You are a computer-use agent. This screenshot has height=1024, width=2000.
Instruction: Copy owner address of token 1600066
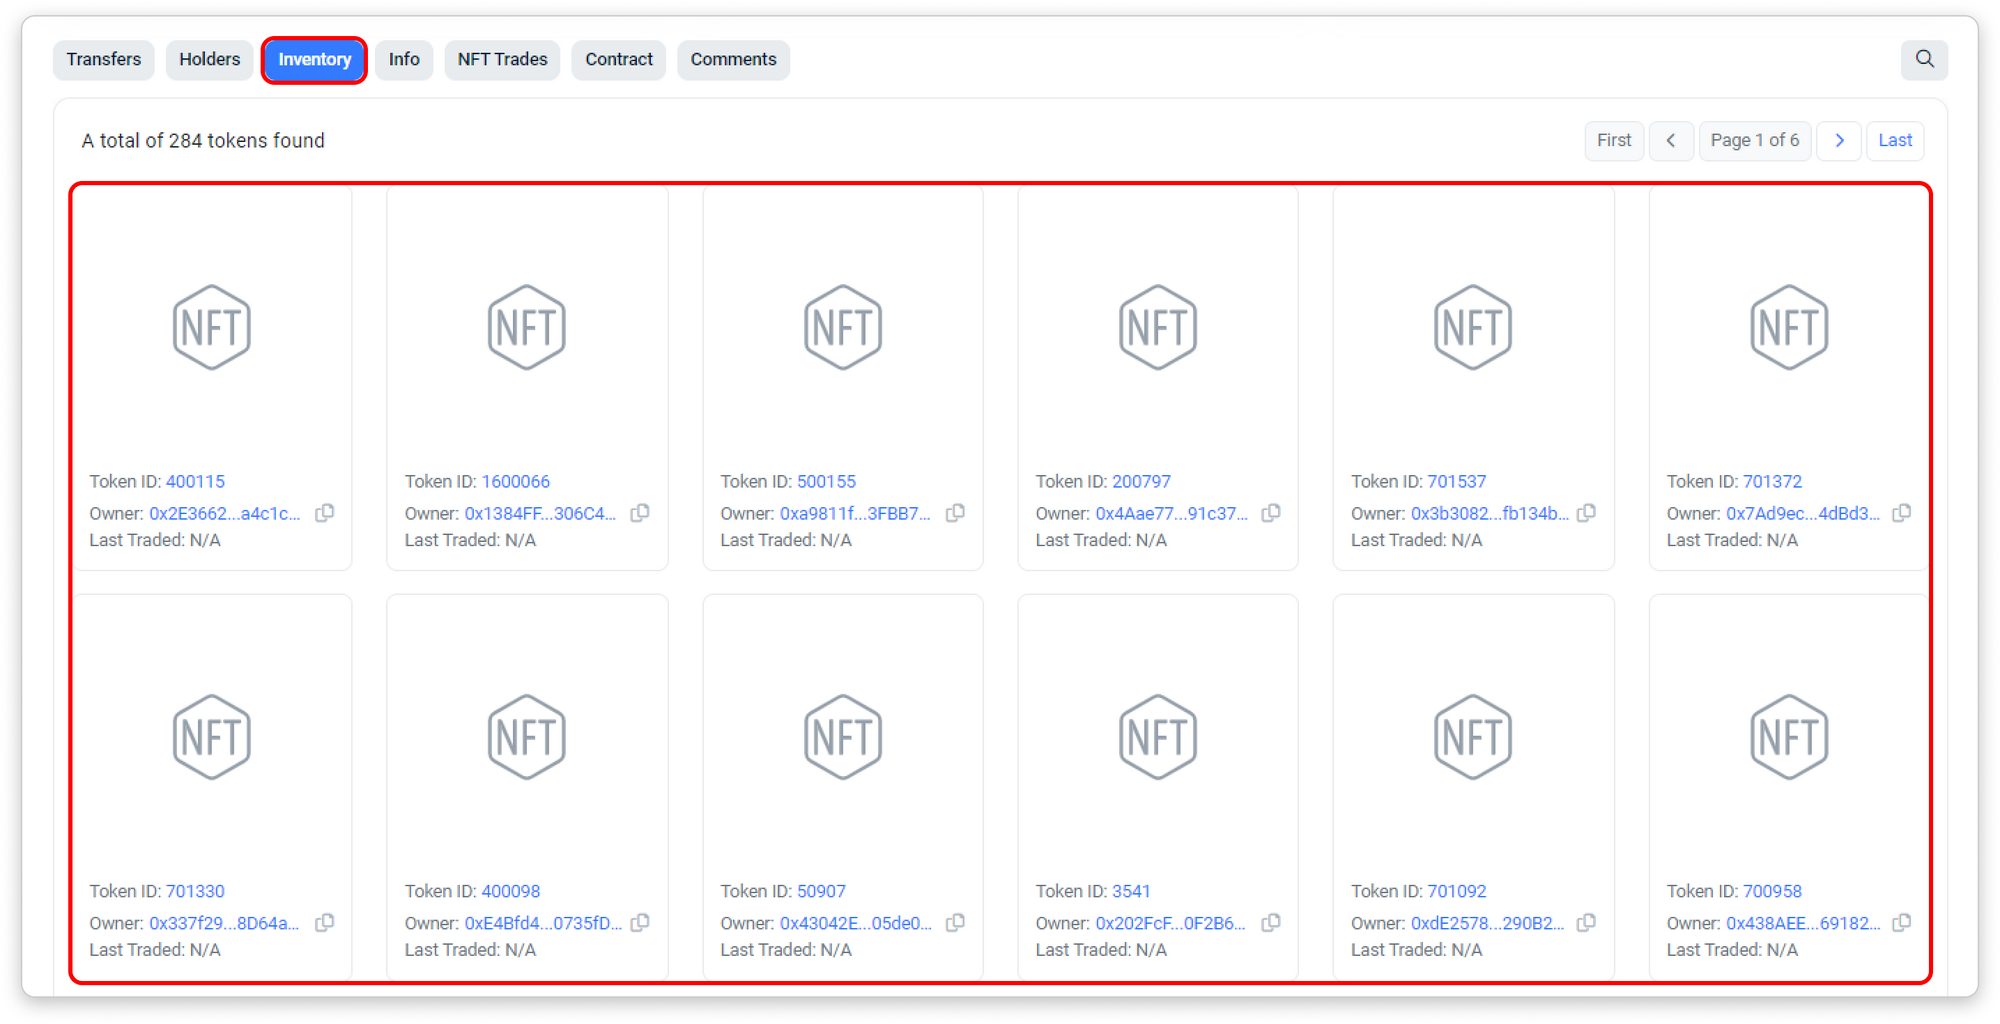(640, 513)
